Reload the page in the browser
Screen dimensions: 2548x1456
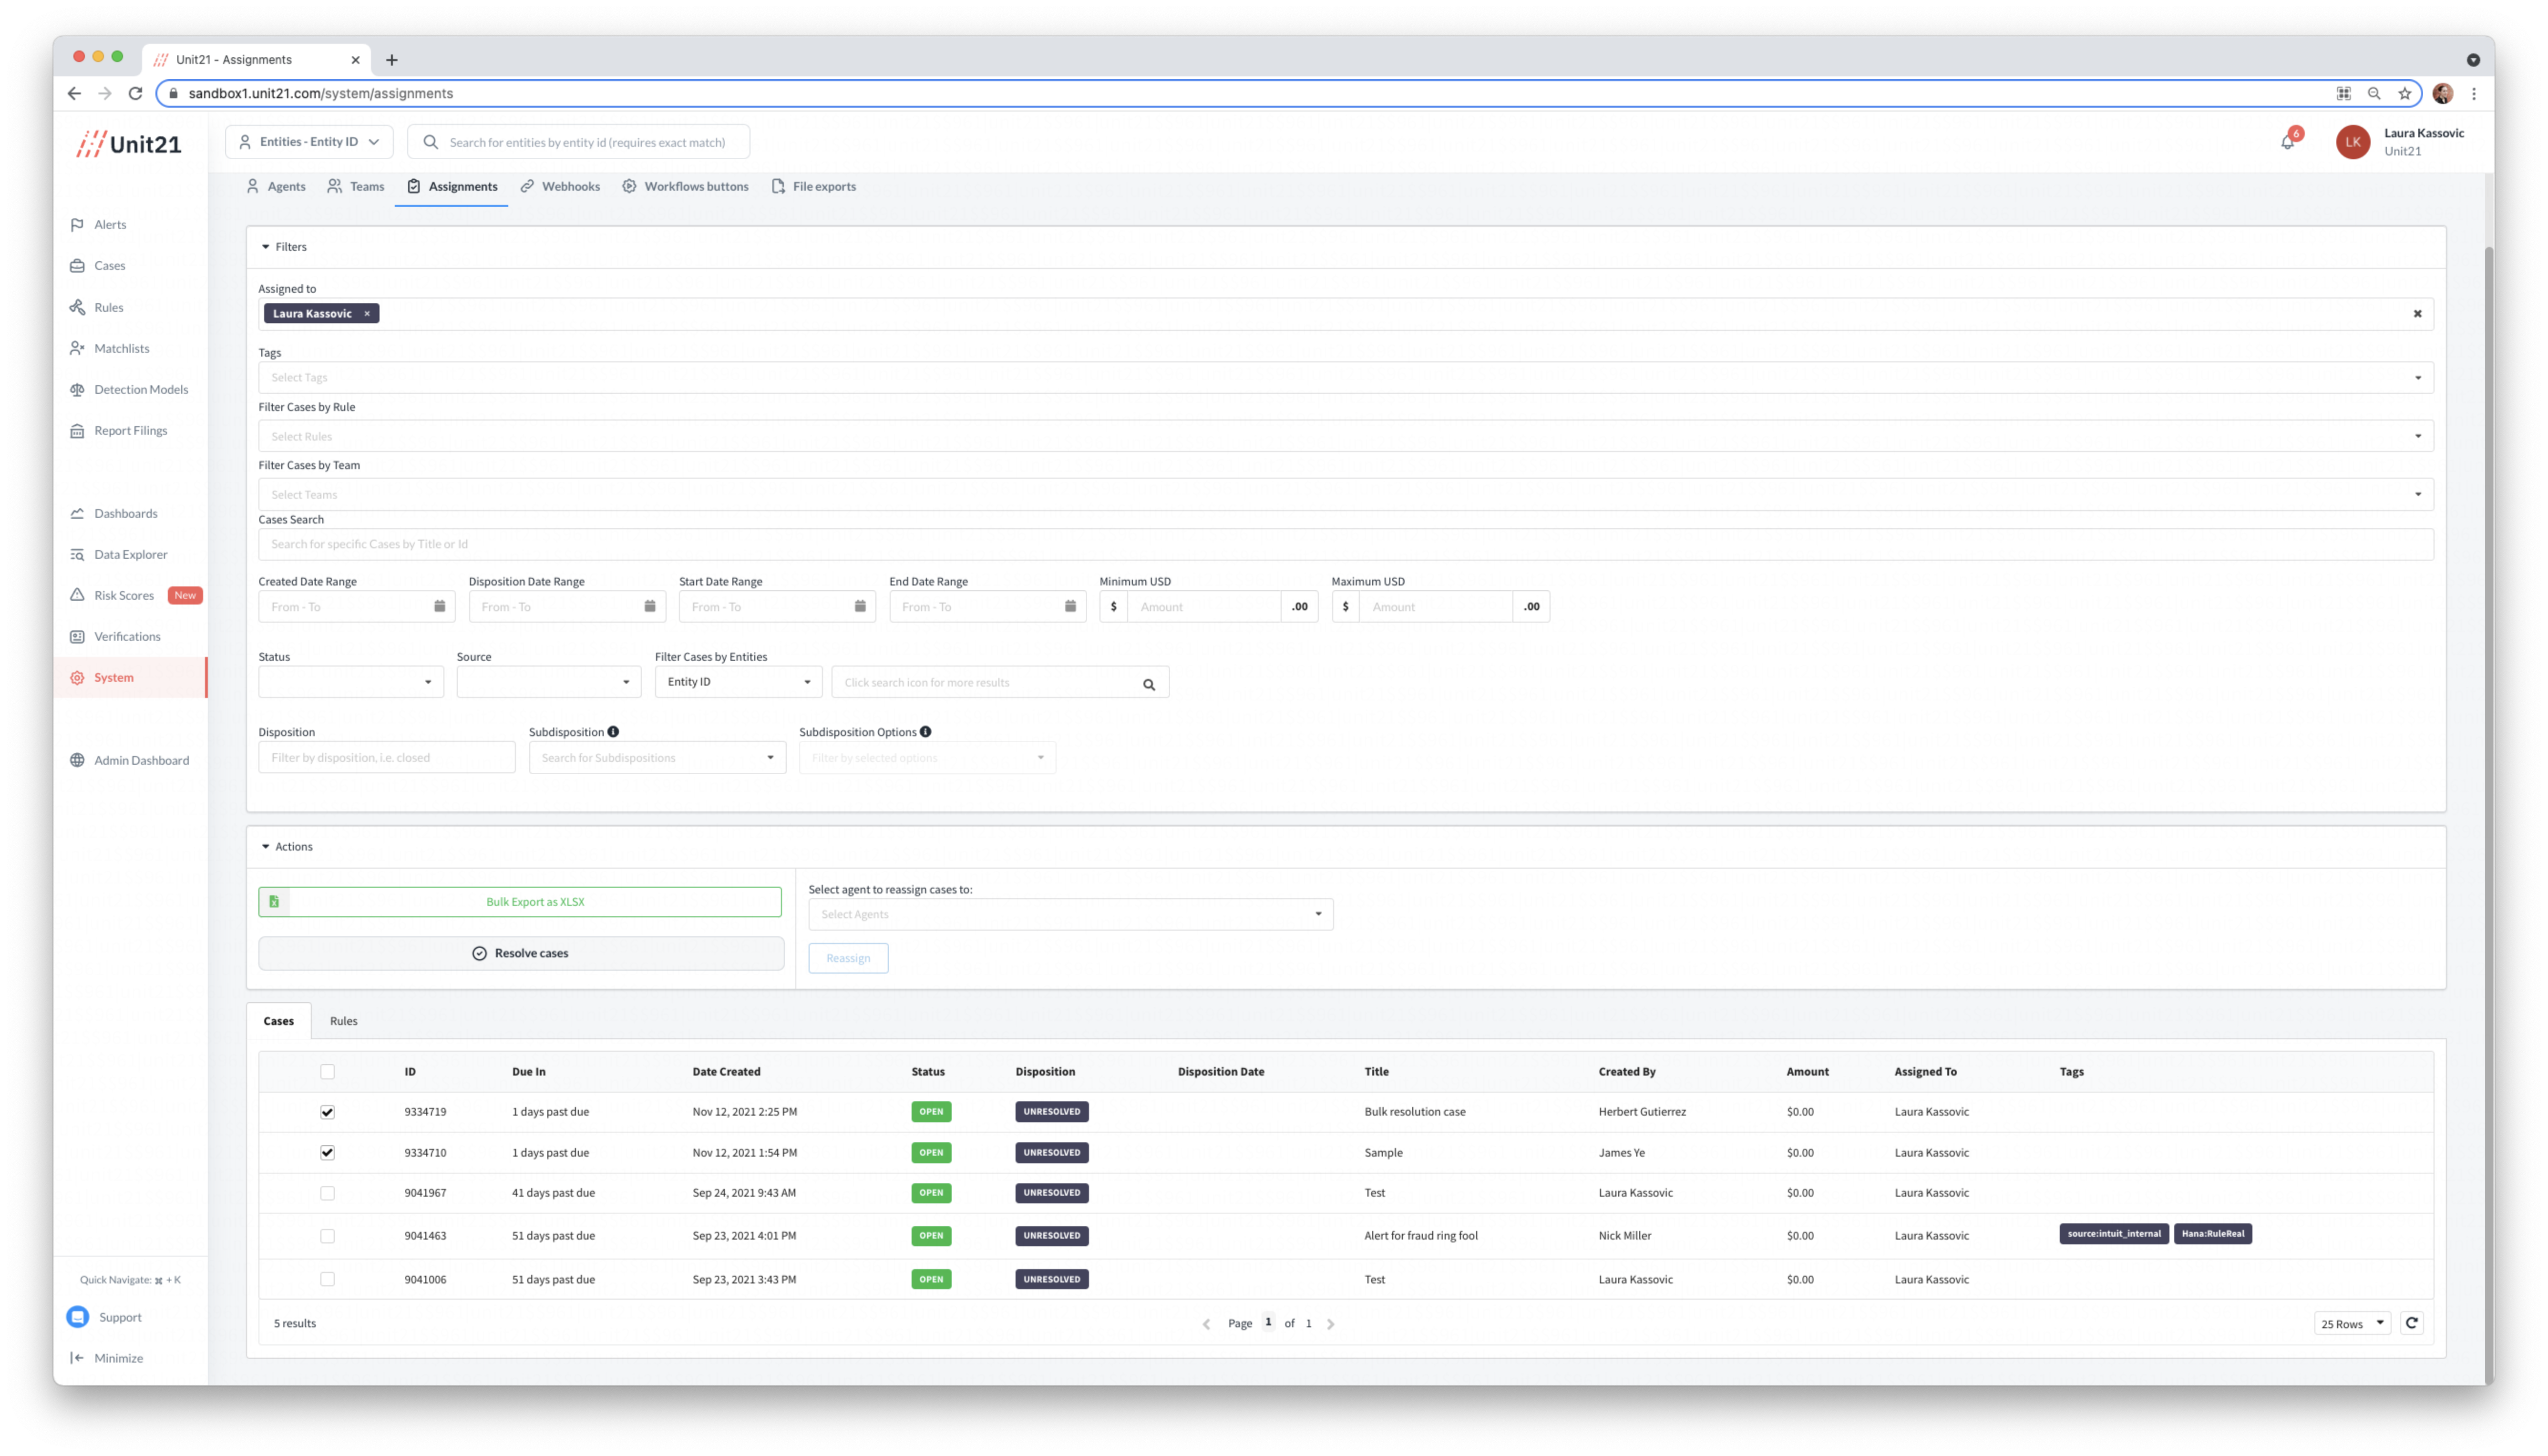pyautogui.click(x=136, y=93)
